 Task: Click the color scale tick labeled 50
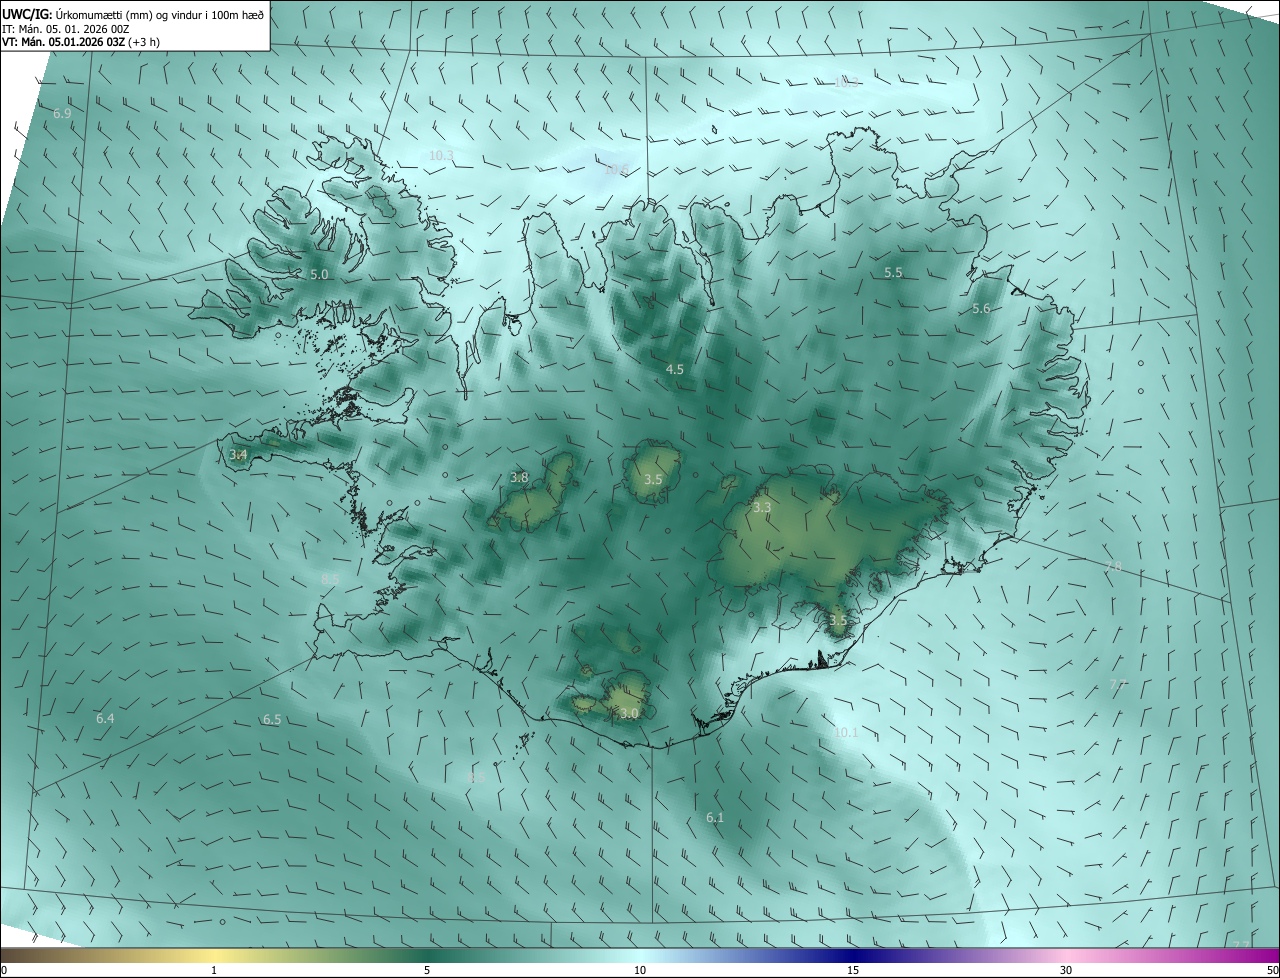1272,970
